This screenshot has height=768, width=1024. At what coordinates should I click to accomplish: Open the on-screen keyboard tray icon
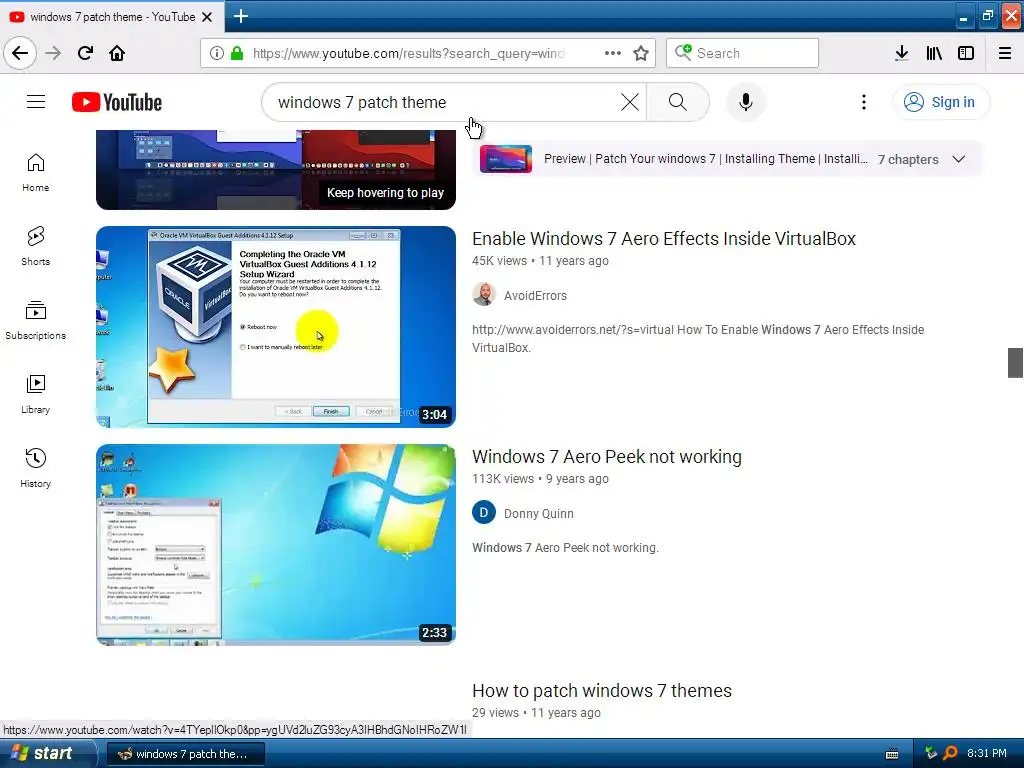pos(891,754)
